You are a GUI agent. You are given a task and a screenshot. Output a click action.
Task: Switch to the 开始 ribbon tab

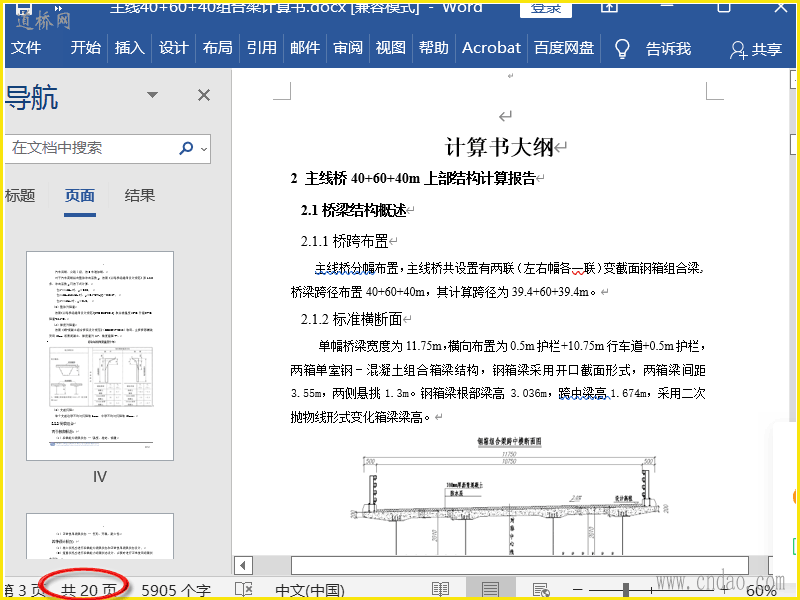pos(86,48)
